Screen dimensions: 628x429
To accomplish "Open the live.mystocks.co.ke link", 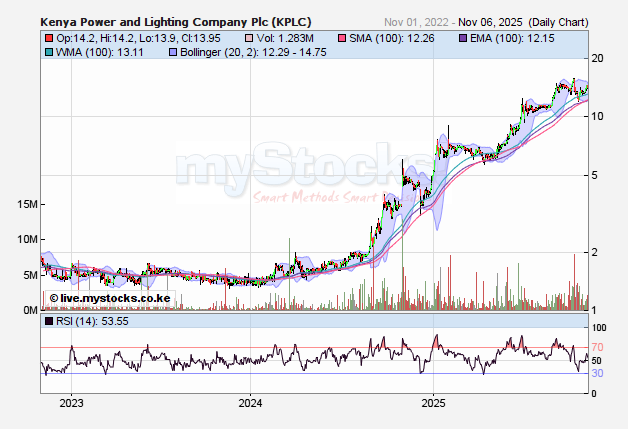I will click(110, 298).
